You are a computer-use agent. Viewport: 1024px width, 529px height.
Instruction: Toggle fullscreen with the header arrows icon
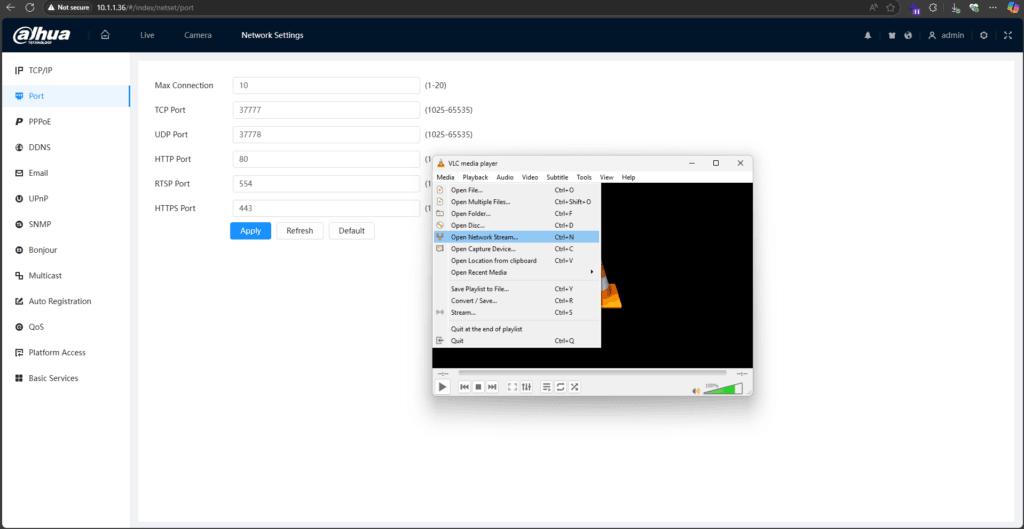[1008, 35]
